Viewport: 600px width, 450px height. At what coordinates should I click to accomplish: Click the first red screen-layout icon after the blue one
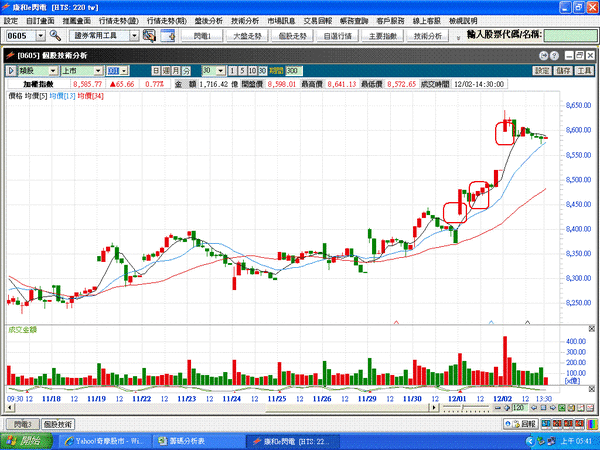(x=557, y=424)
